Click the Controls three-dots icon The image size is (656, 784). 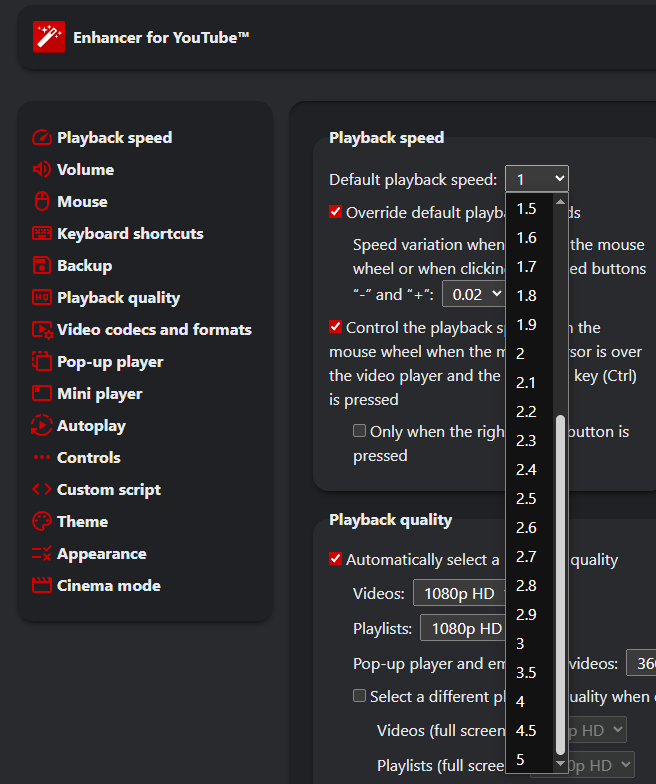coord(42,457)
